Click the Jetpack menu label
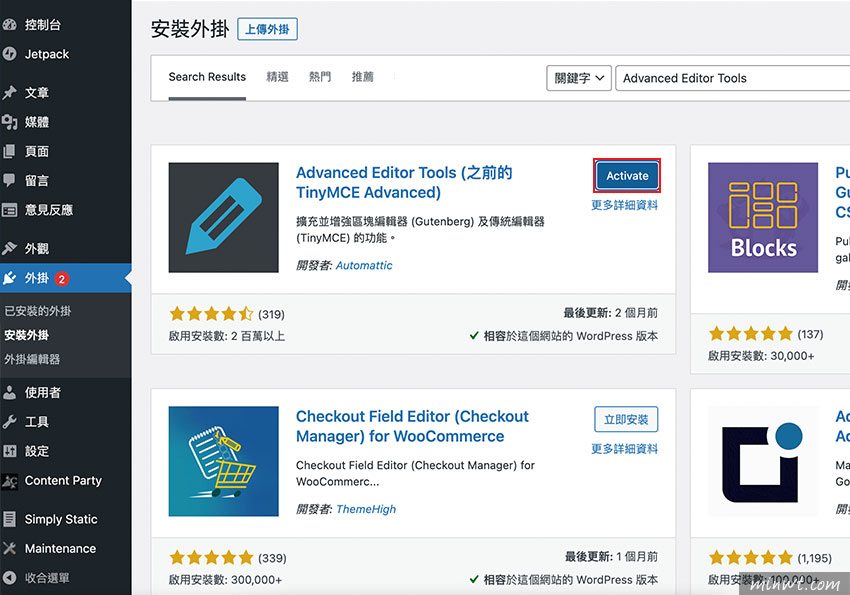This screenshot has height=595, width=850. tap(47, 54)
